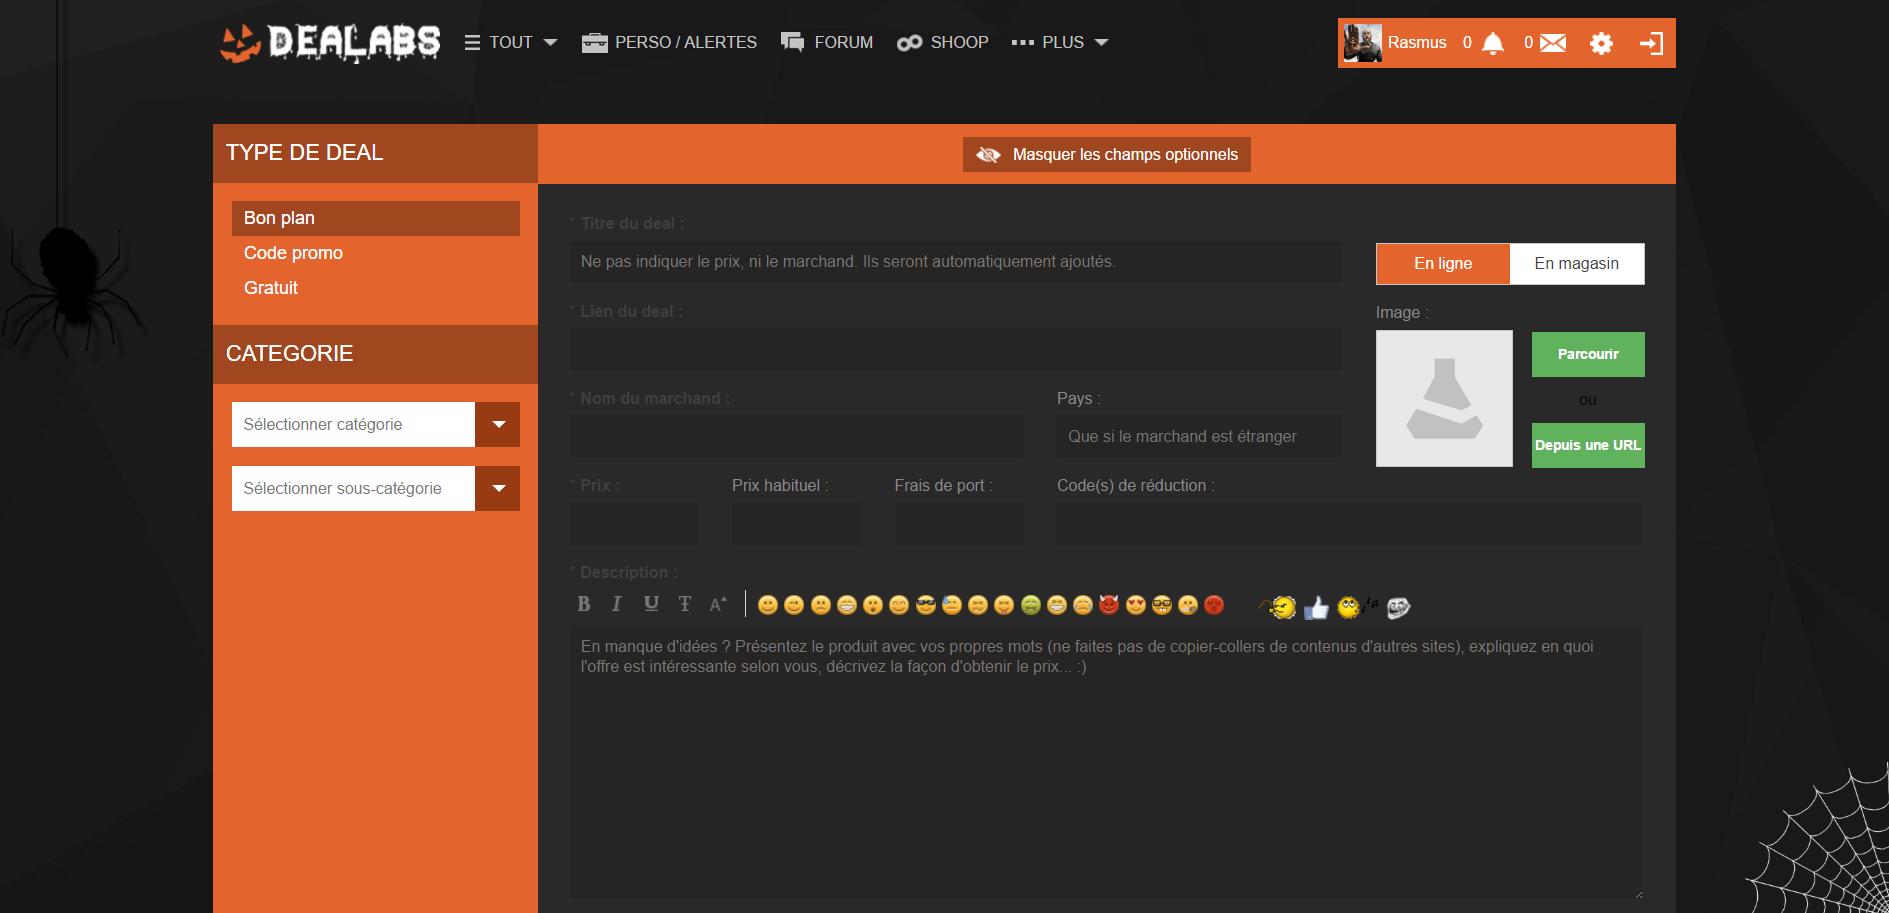
Task: Choose Bon plan deal type
Action: pos(376,218)
